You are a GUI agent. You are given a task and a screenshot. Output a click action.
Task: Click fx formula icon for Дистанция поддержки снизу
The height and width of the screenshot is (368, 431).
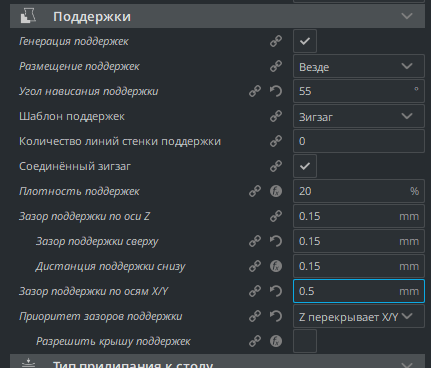click(276, 266)
